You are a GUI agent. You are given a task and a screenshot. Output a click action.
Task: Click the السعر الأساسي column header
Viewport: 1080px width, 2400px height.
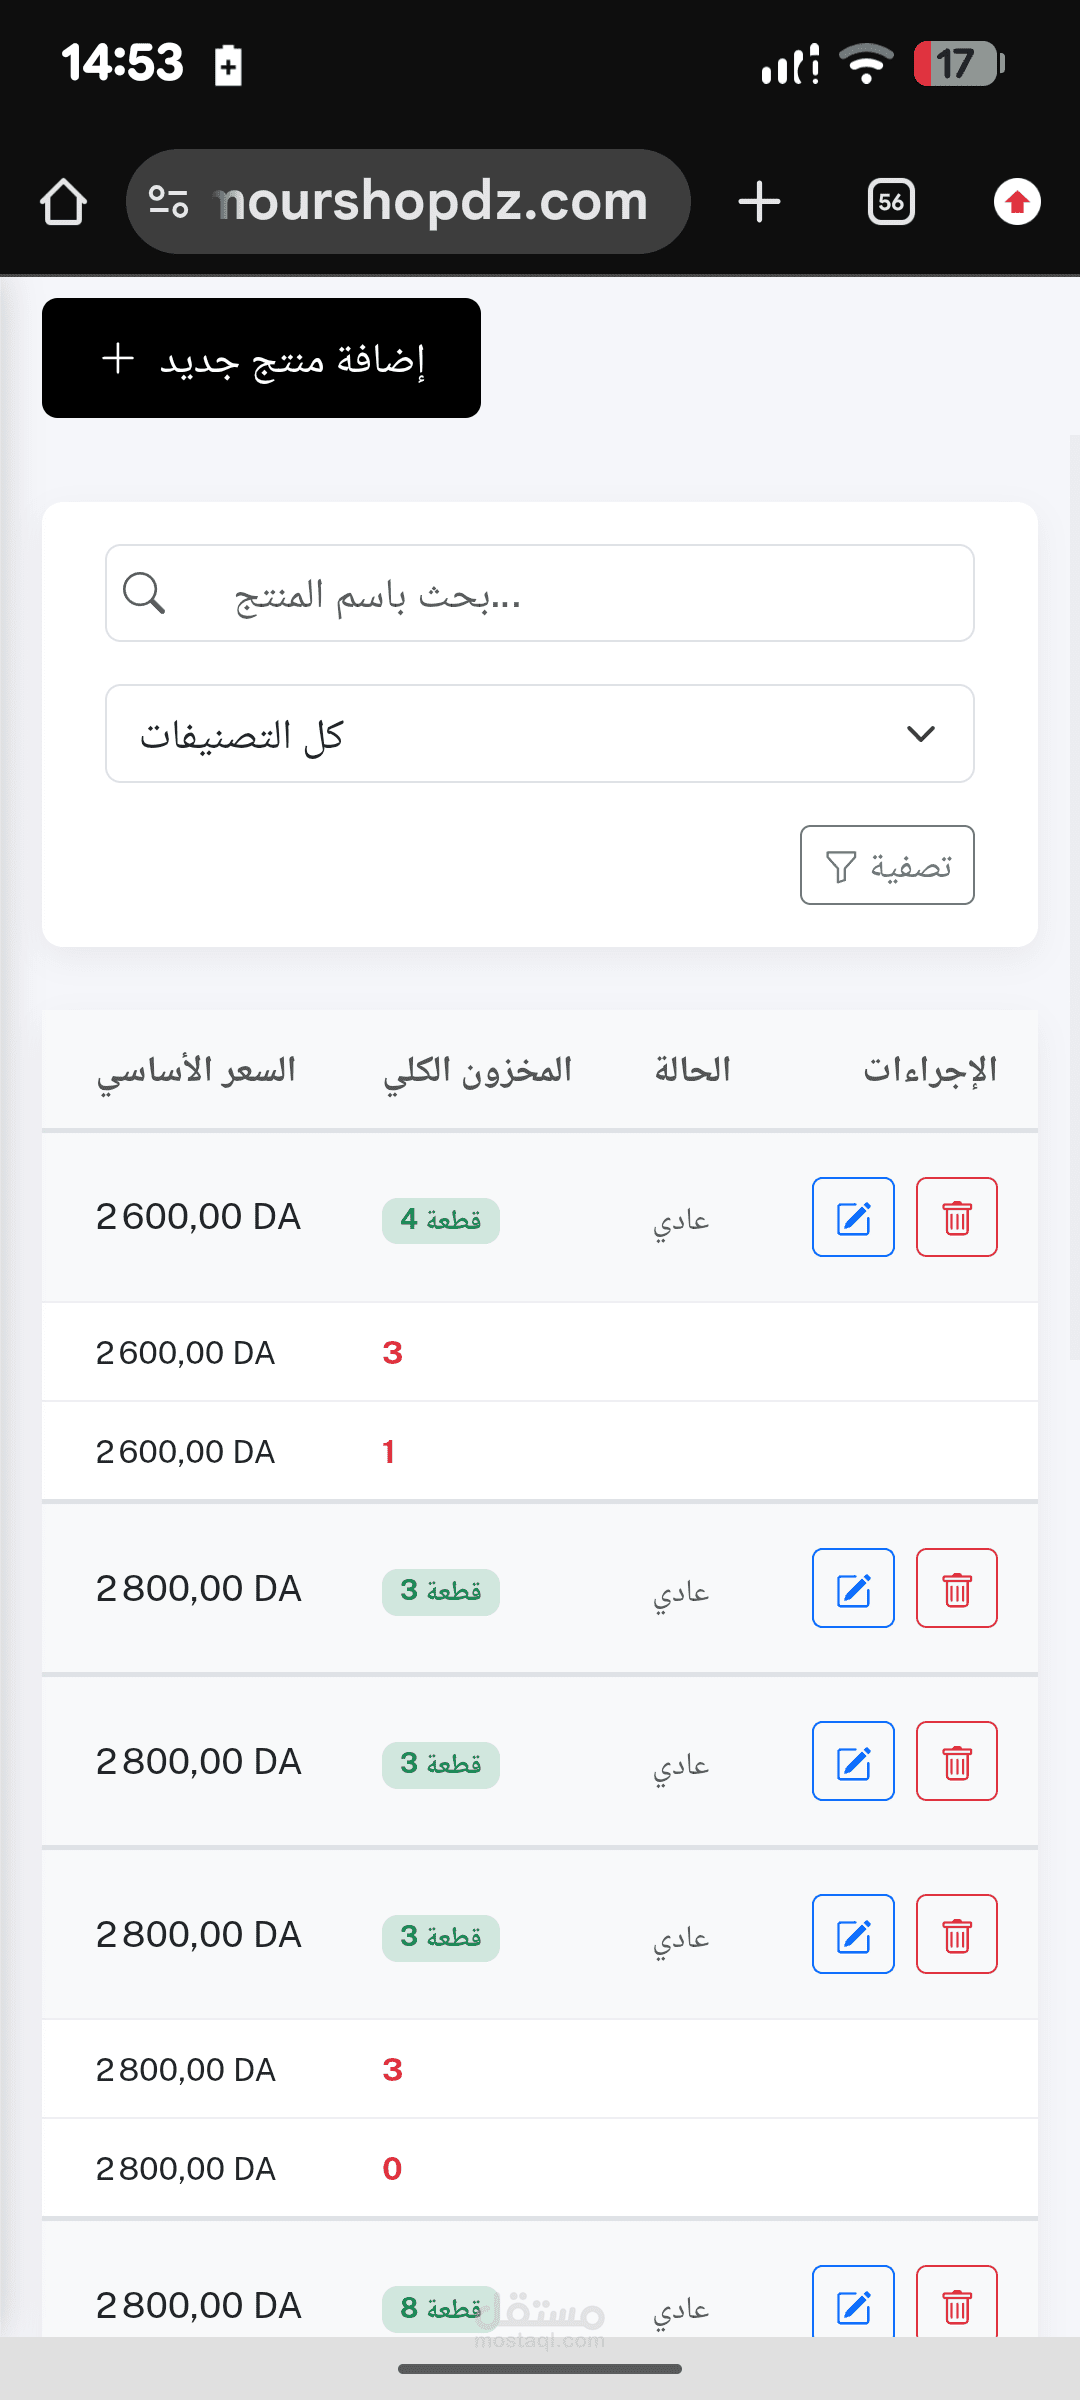(x=196, y=1070)
